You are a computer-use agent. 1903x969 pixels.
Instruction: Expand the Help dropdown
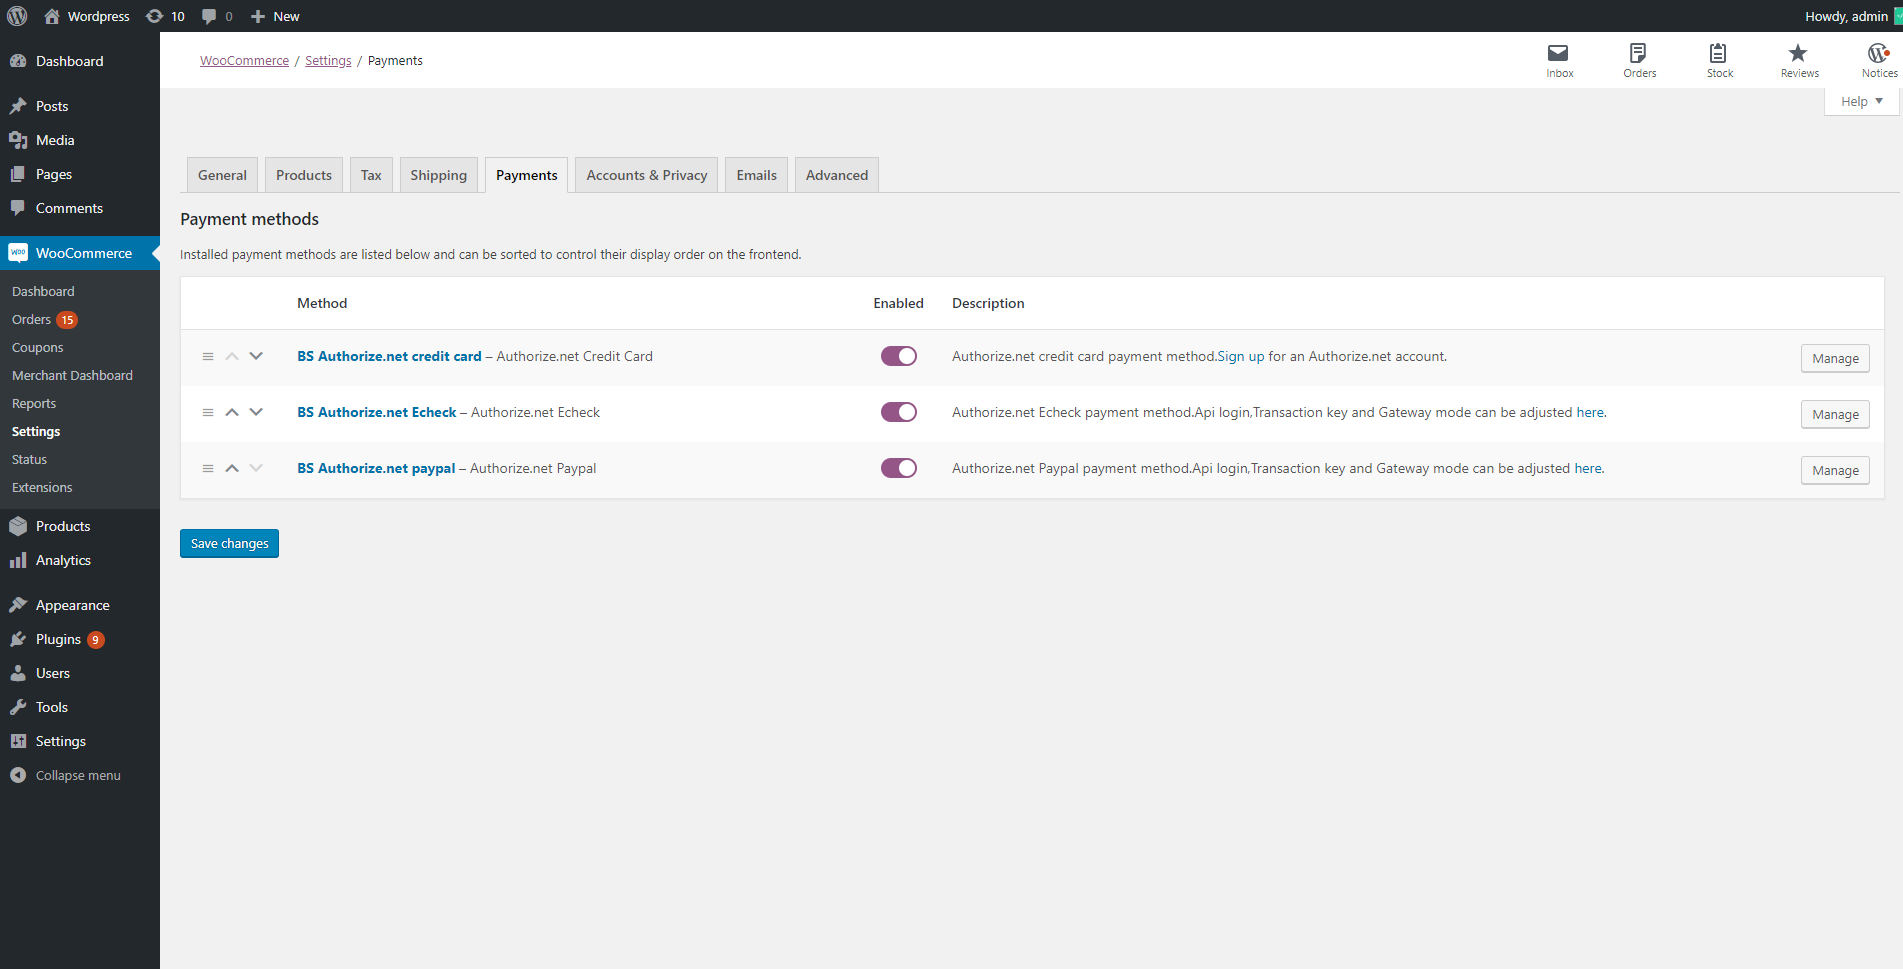pos(1862,101)
